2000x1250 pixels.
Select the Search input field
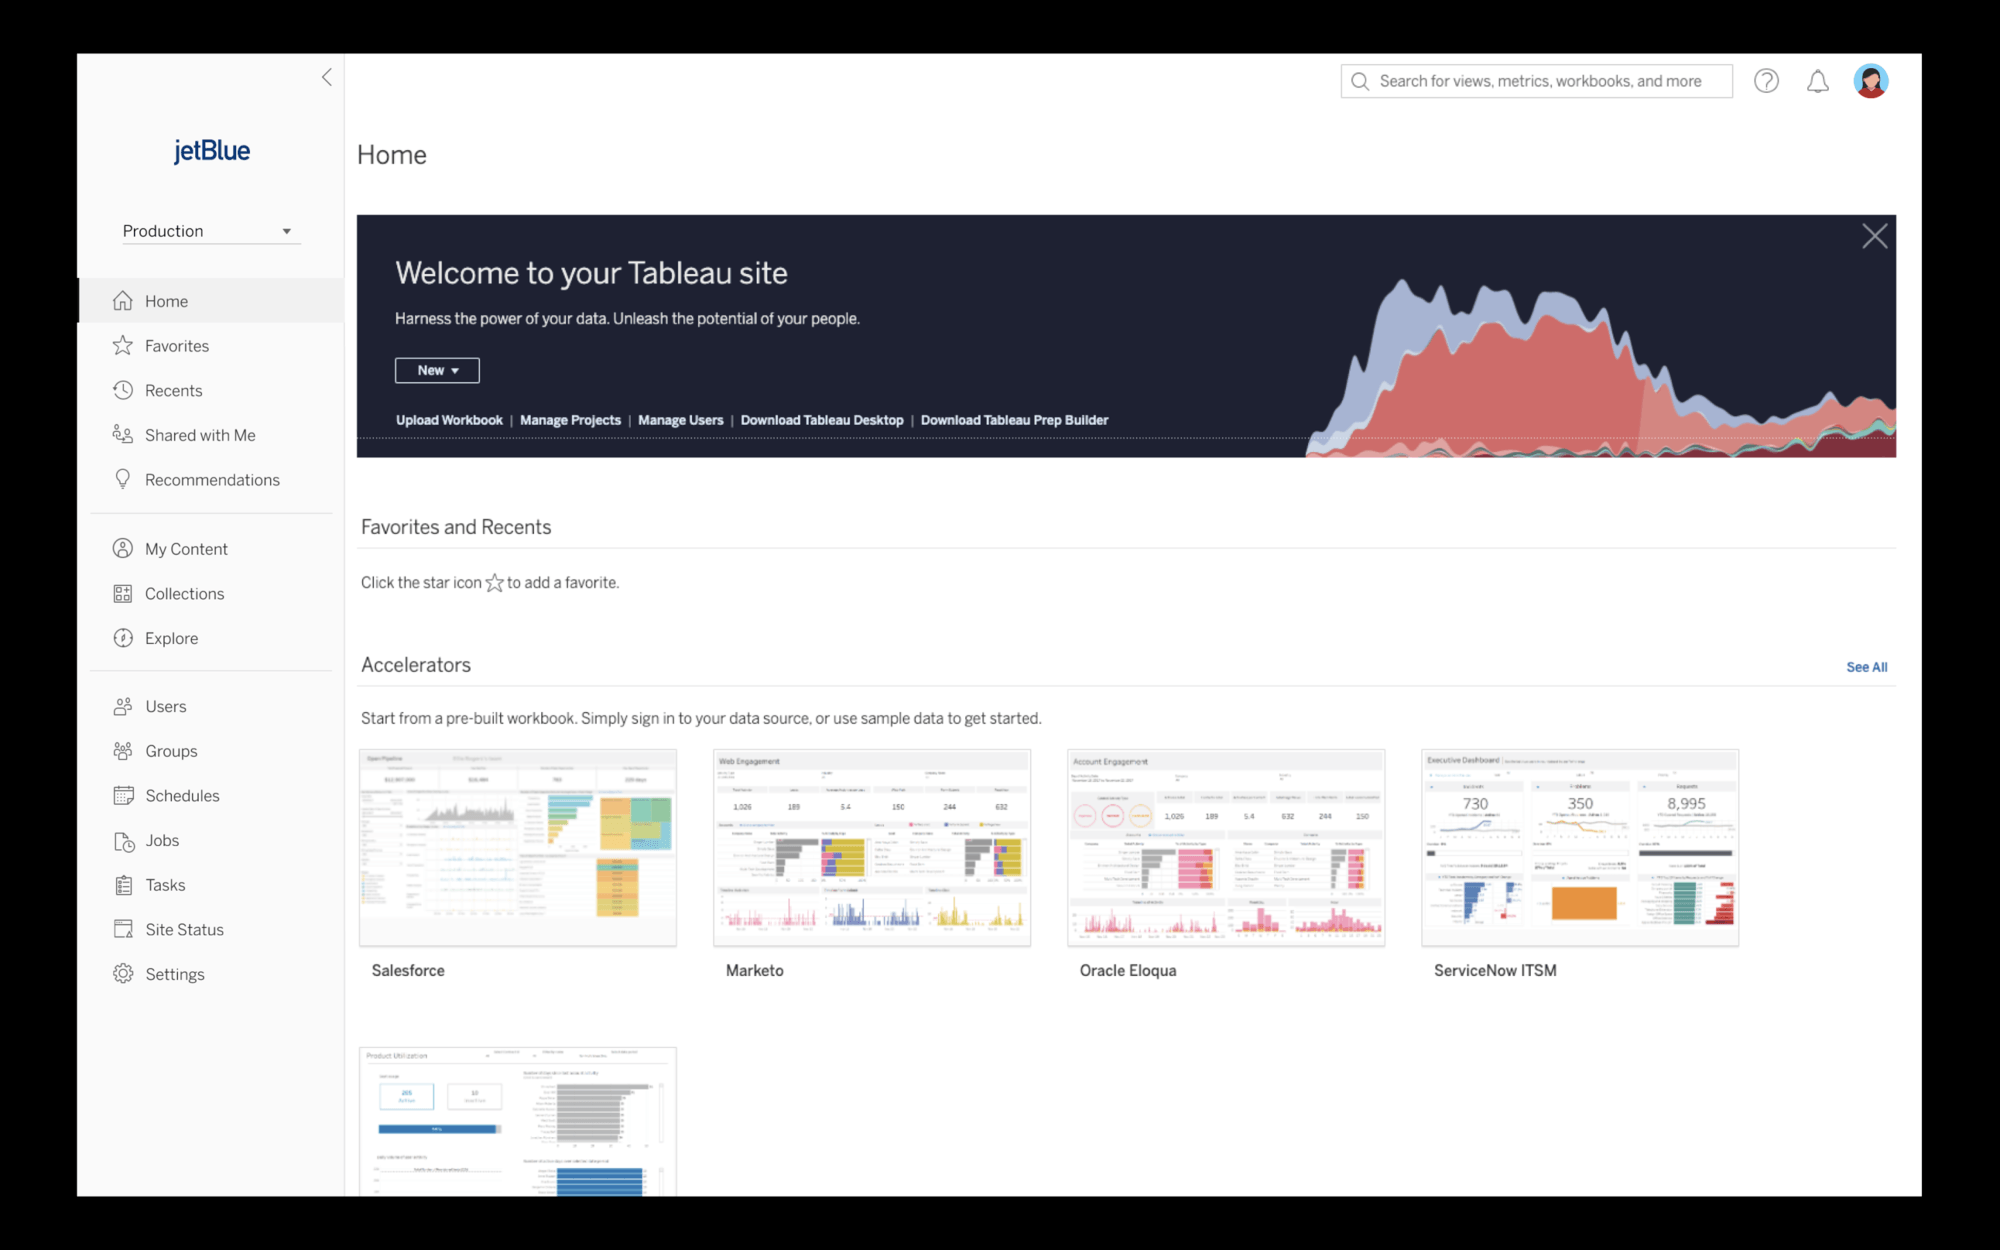click(1536, 79)
